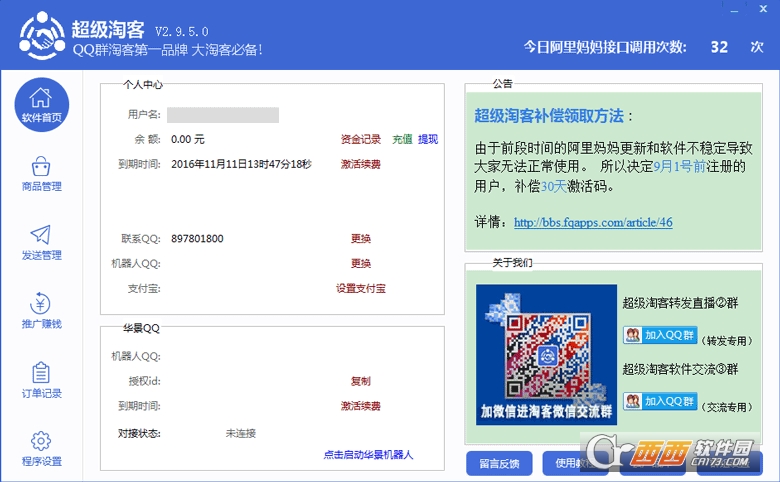Image resolution: width=780 pixels, height=482 pixels.
Task: Click the 提现 withdraw link
Action: pyautogui.click(x=428, y=139)
